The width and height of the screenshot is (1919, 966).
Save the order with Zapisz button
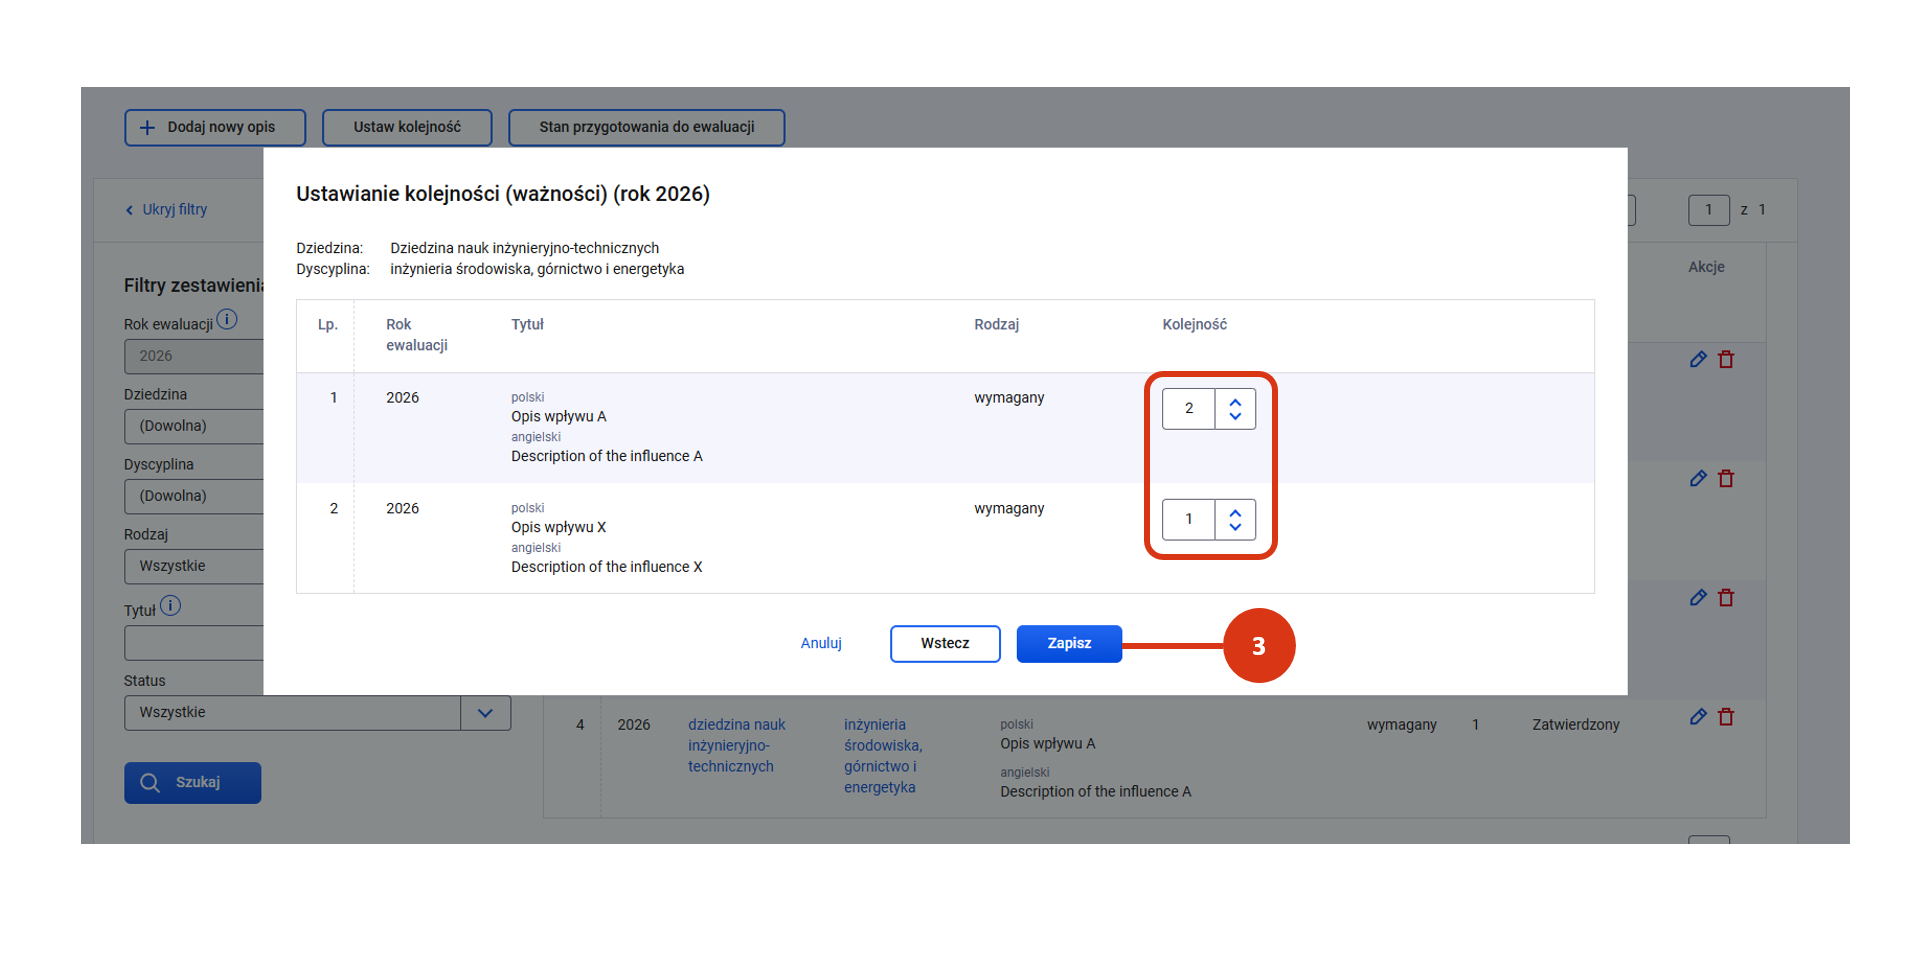1068,644
